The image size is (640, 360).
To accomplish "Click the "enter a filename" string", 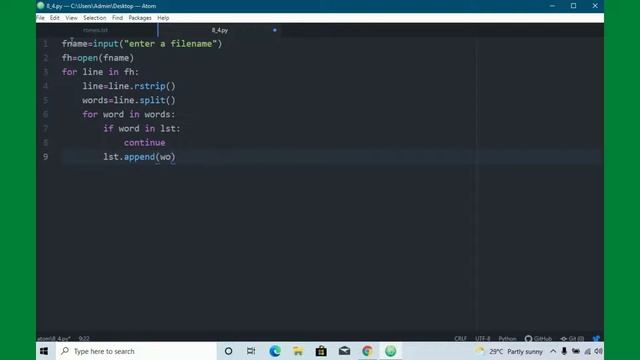I will 170,44.
